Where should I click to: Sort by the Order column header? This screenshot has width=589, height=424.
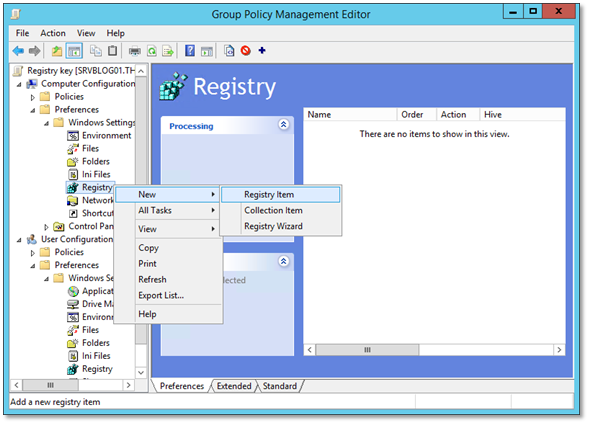[x=417, y=115]
